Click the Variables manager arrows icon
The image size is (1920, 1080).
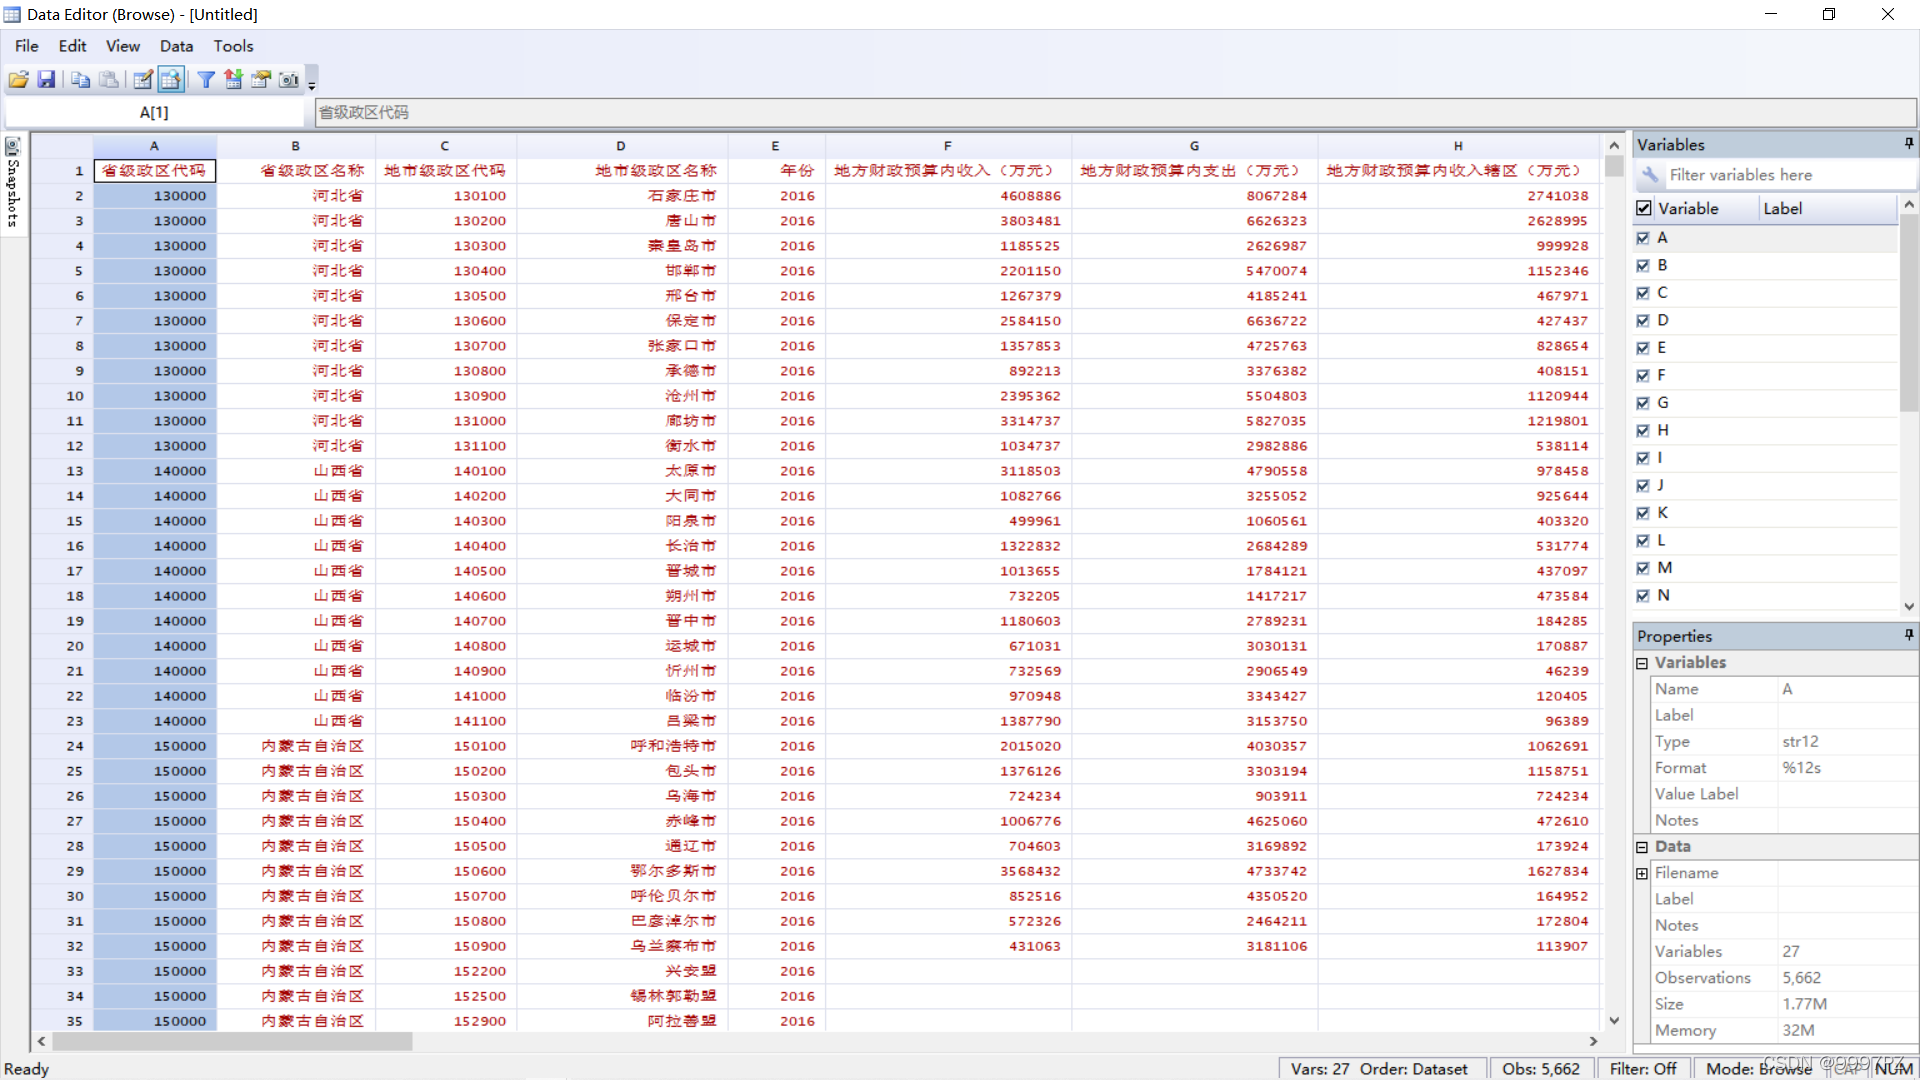[x=233, y=80]
